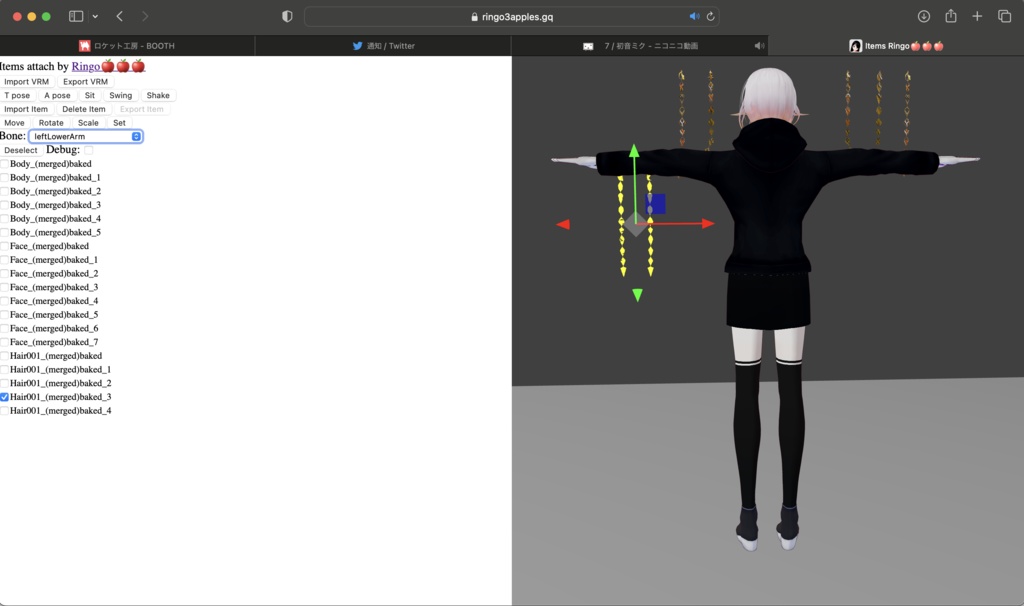Switch to the Nico Nico video tab
The width and height of the screenshot is (1024, 606).
point(640,46)
